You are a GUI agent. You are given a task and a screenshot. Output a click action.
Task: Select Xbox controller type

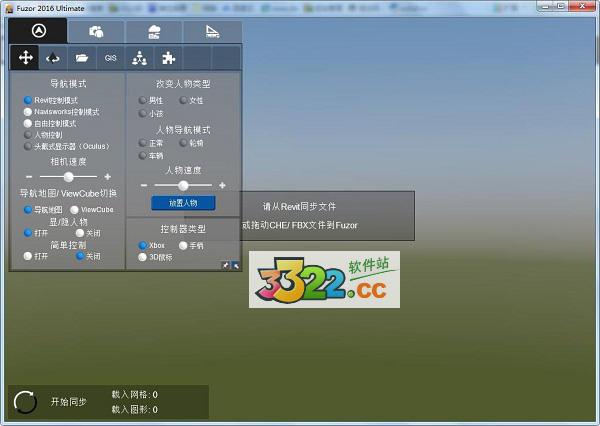152,245
